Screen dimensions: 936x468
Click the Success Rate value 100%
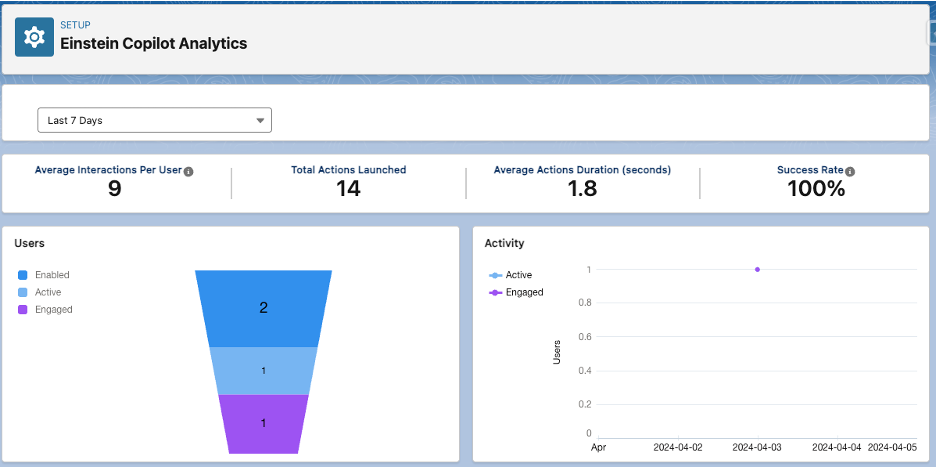tap(816, 189)
